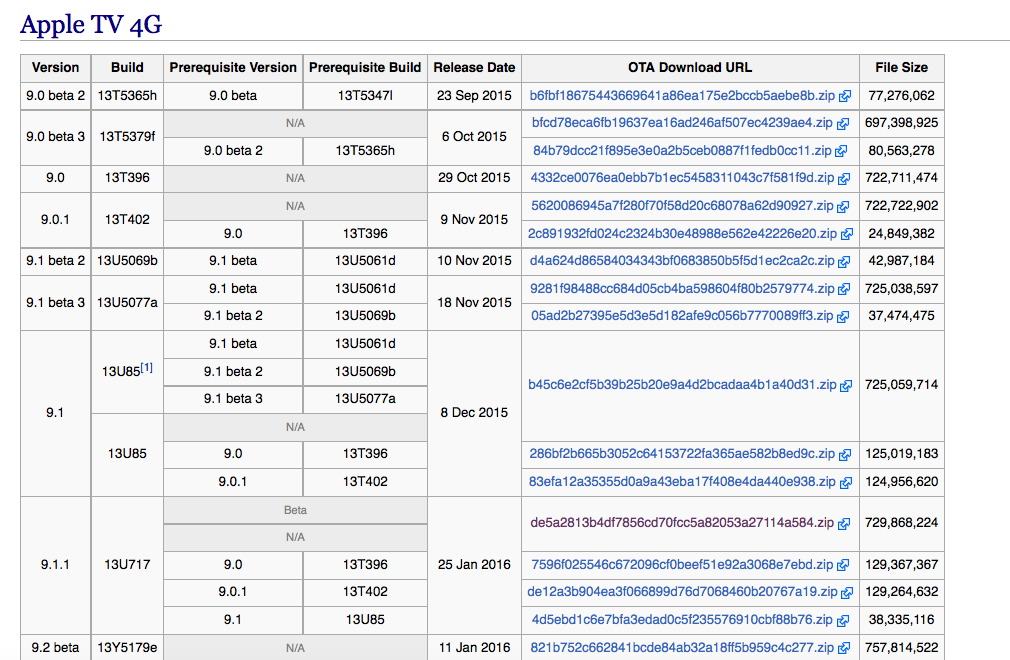Download the 4d5ebd1c6e7b zip file link

pyautogui.click(x=682, y=619)
